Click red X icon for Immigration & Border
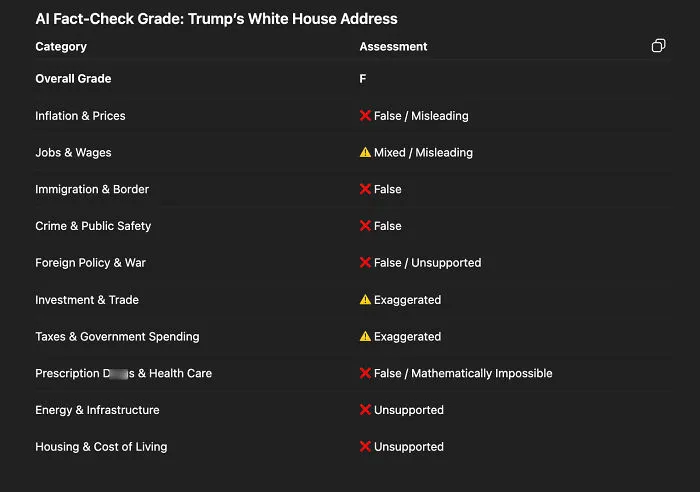The width and height of the screenshot is (700, 492). click(x=365, y=189)
